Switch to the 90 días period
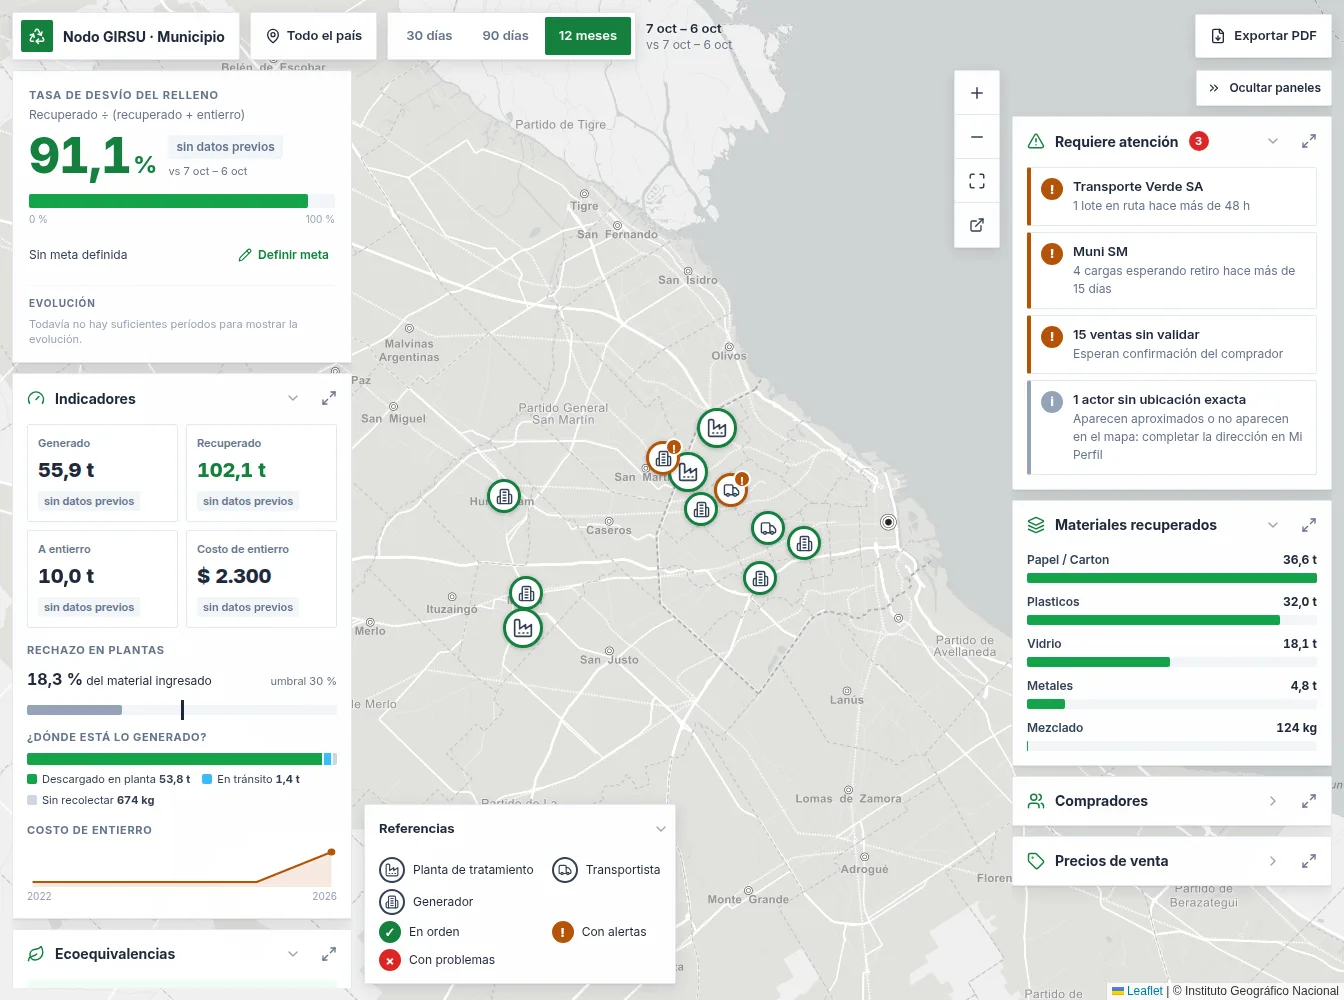 tap(505, 36)
